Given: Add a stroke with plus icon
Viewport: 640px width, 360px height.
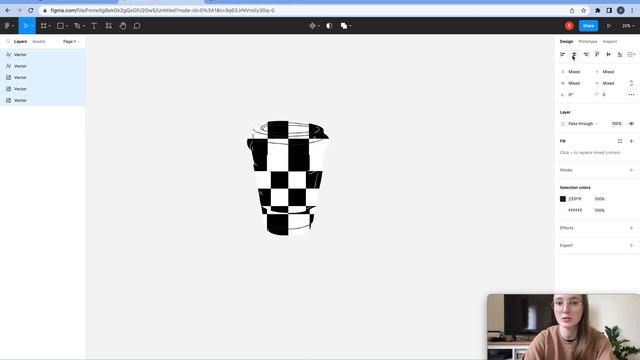Looking at the screenshot, I should coord(631,170).
